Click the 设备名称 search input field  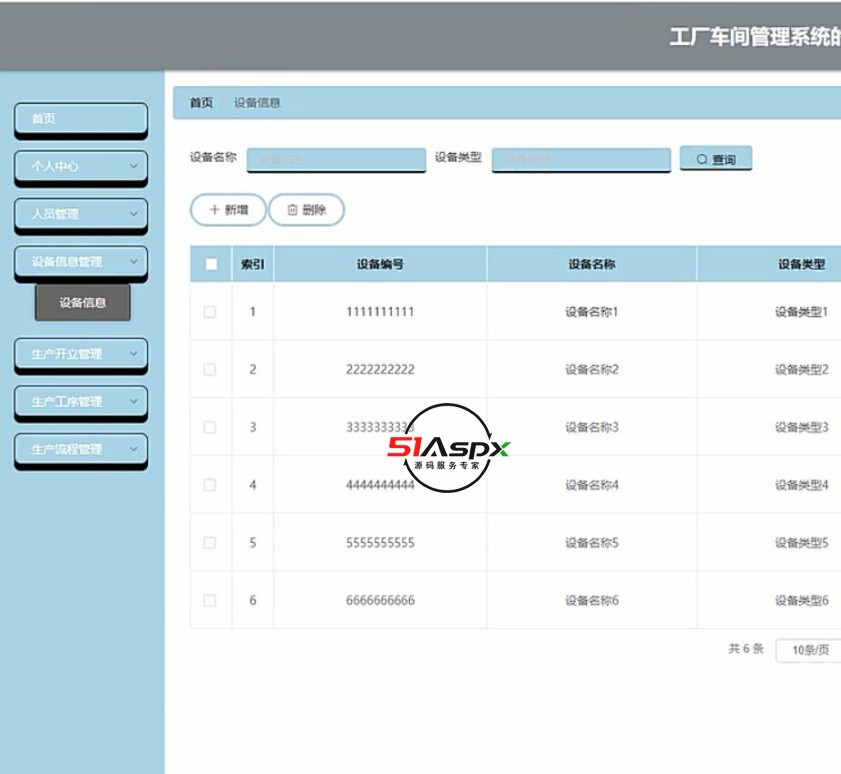[335, 159]
